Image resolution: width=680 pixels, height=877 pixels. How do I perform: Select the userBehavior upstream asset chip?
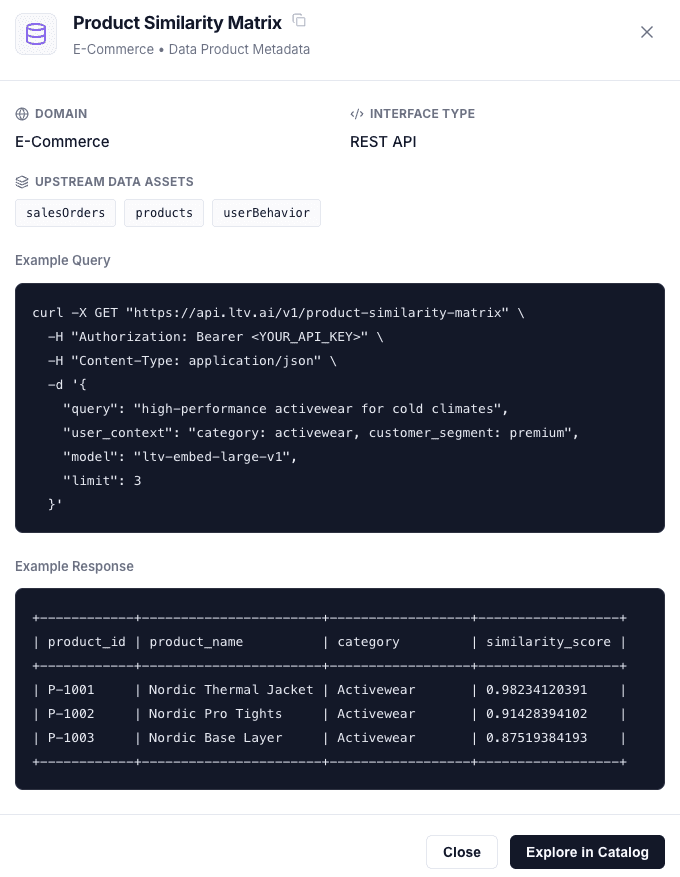coord(266,213)
